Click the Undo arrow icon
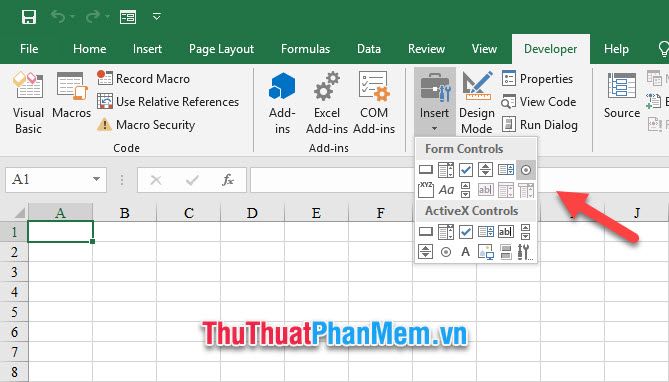This screenshot has height=382, width=669. (58, 17)
